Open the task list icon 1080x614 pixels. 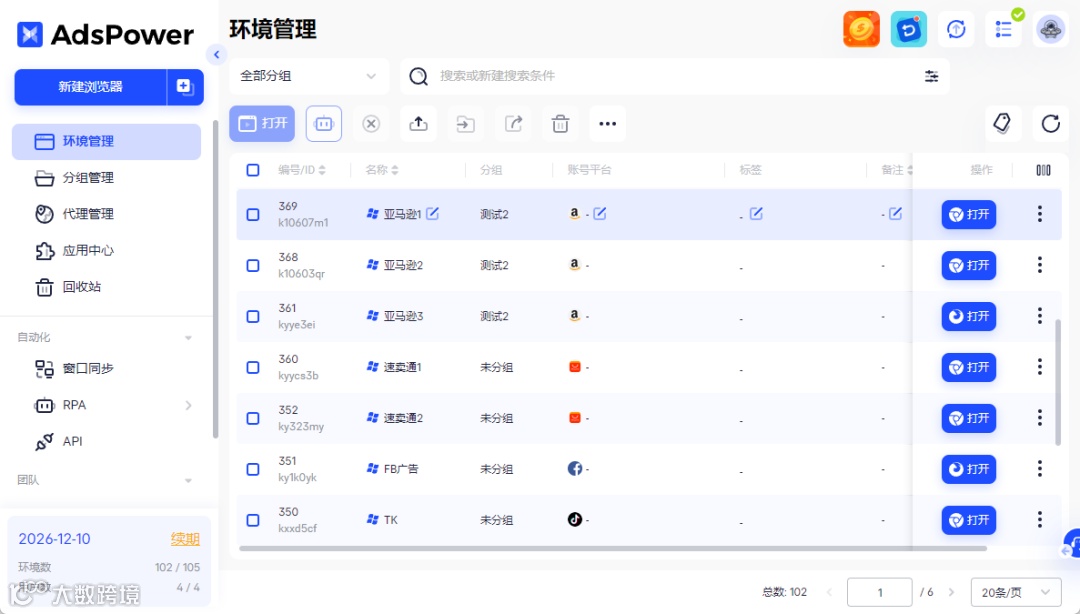[1004, 30]
